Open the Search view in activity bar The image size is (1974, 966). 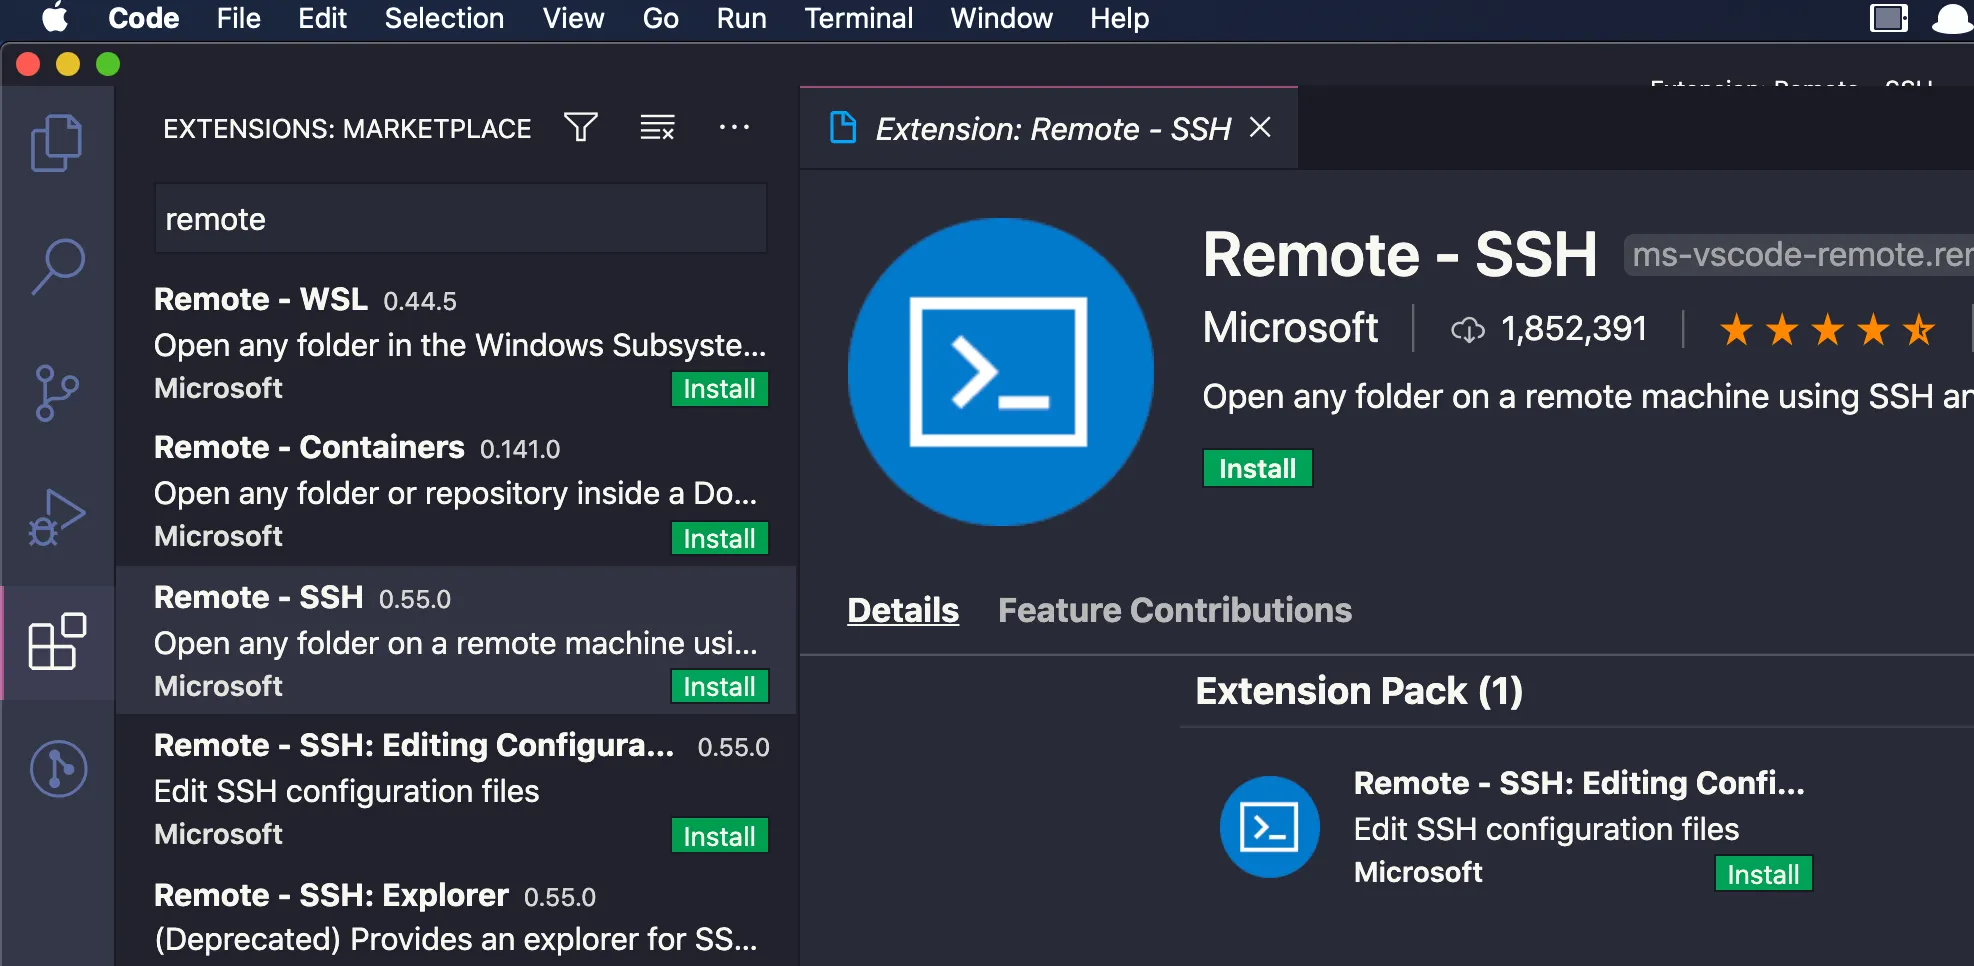(x=57, y=267)
